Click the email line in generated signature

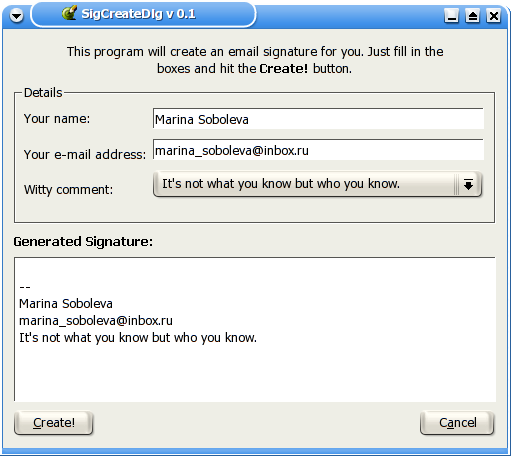point(96,321)
